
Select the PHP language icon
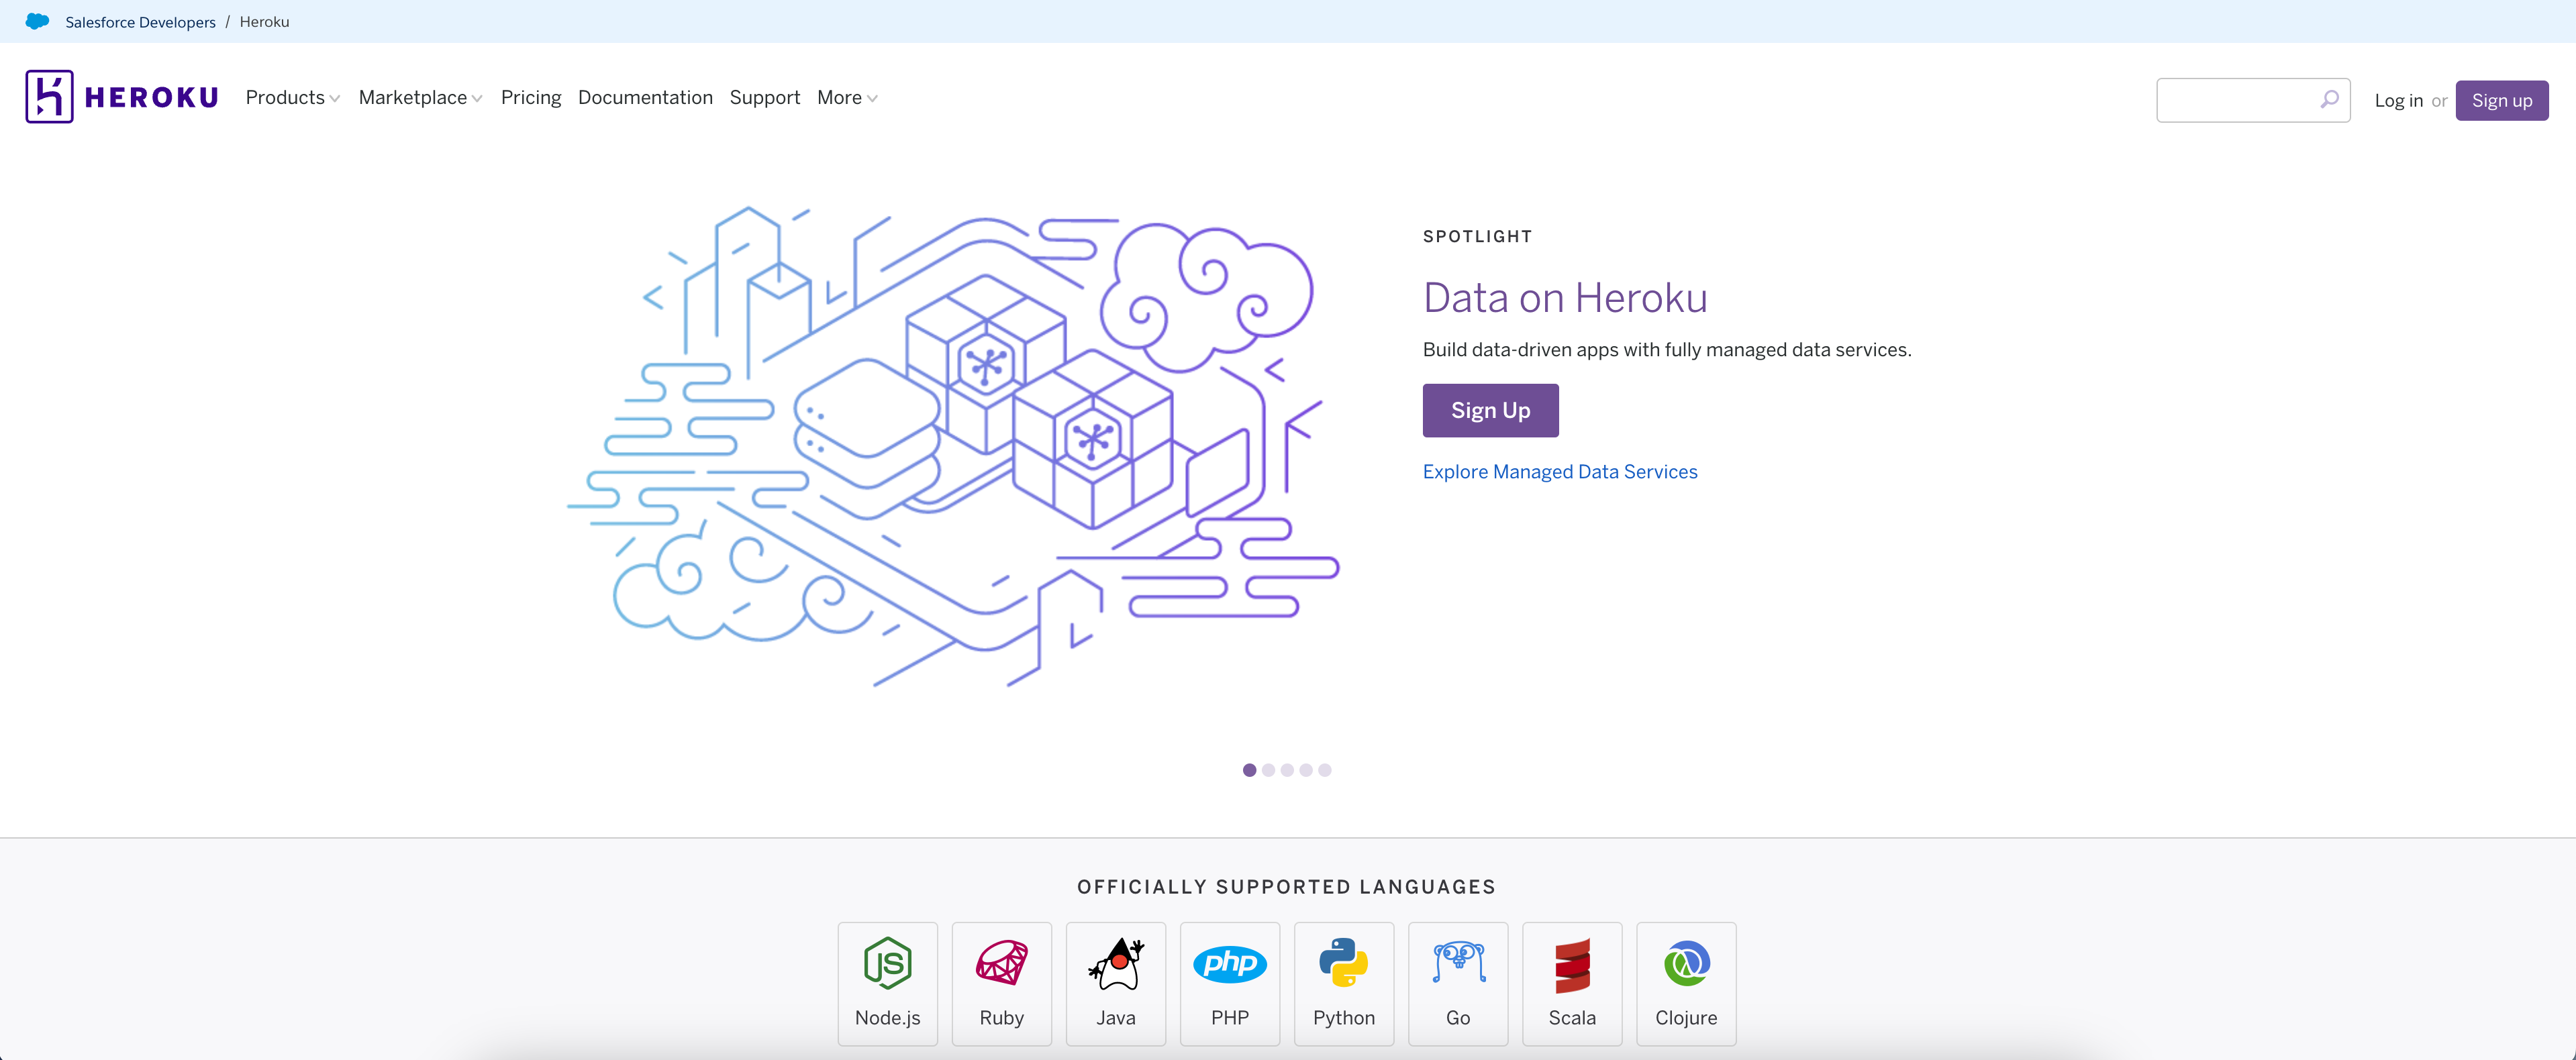tap(1229, 963)
